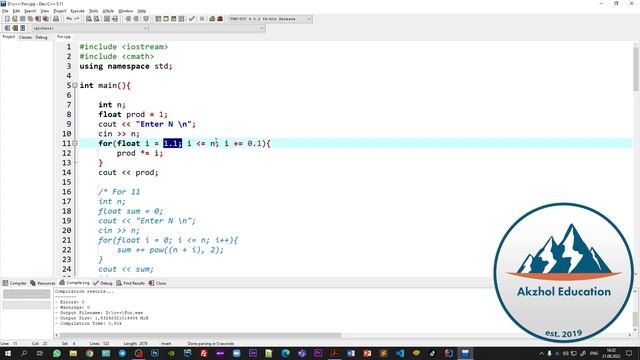
Task: Open the Find Results bottom tab
Action: coord(131,283)
